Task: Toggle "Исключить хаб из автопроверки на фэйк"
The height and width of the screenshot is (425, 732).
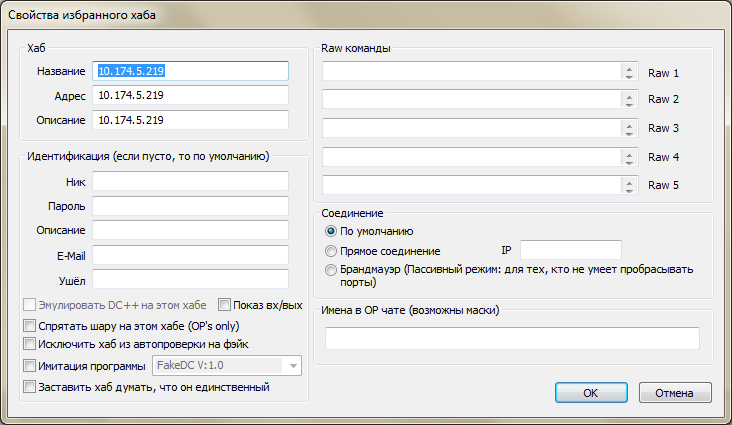Action: pyautogui.click(x=29, y=346)
